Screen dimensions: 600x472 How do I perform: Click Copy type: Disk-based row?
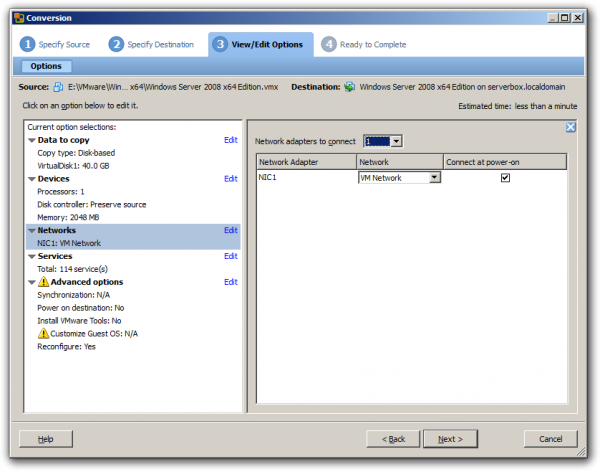coord(76,153)
